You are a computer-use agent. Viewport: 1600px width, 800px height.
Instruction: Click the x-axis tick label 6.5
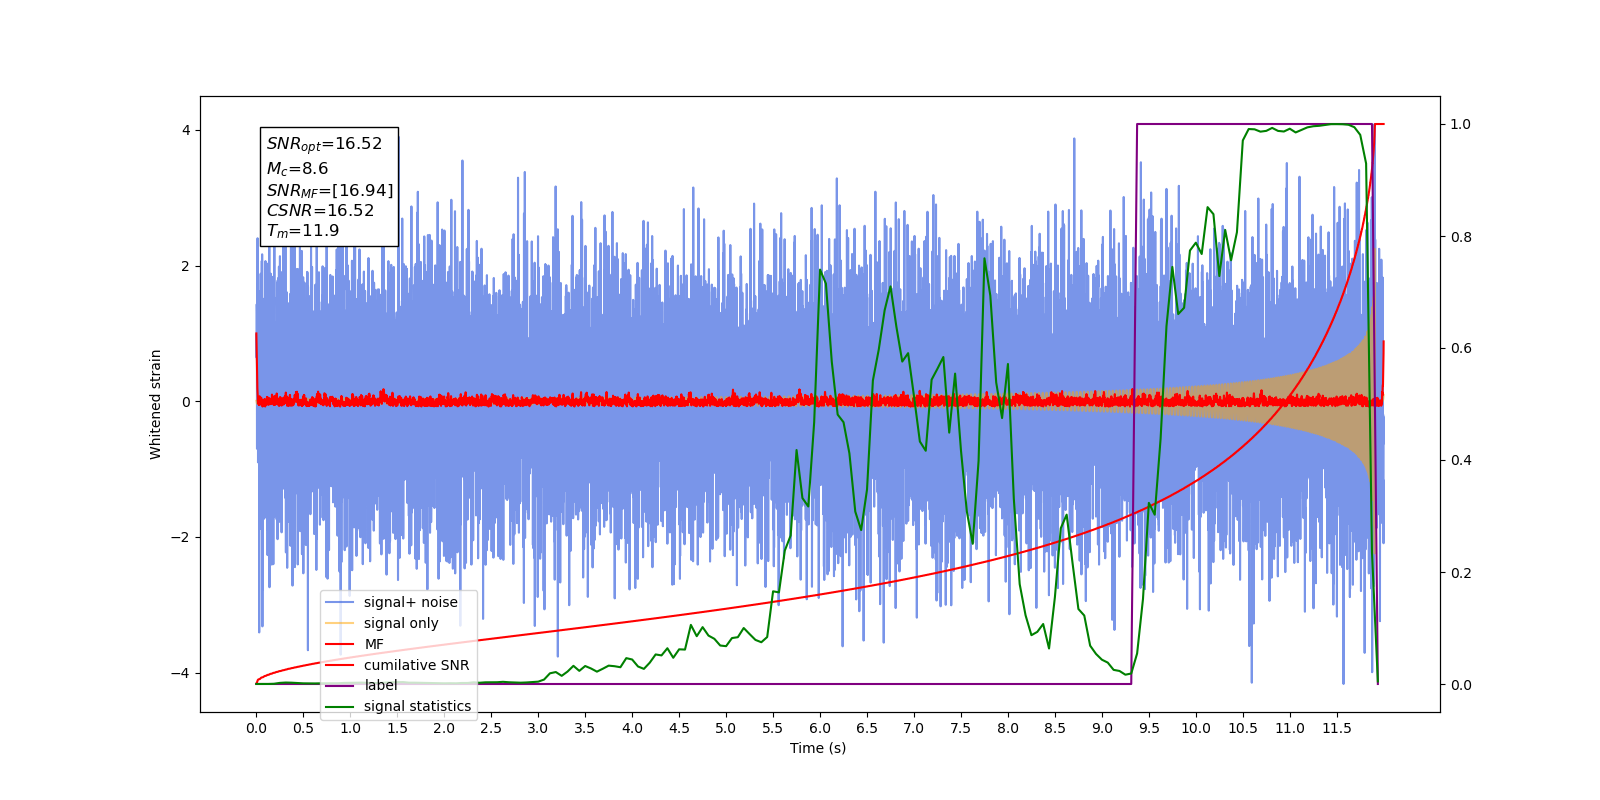(x=867, y=728)
